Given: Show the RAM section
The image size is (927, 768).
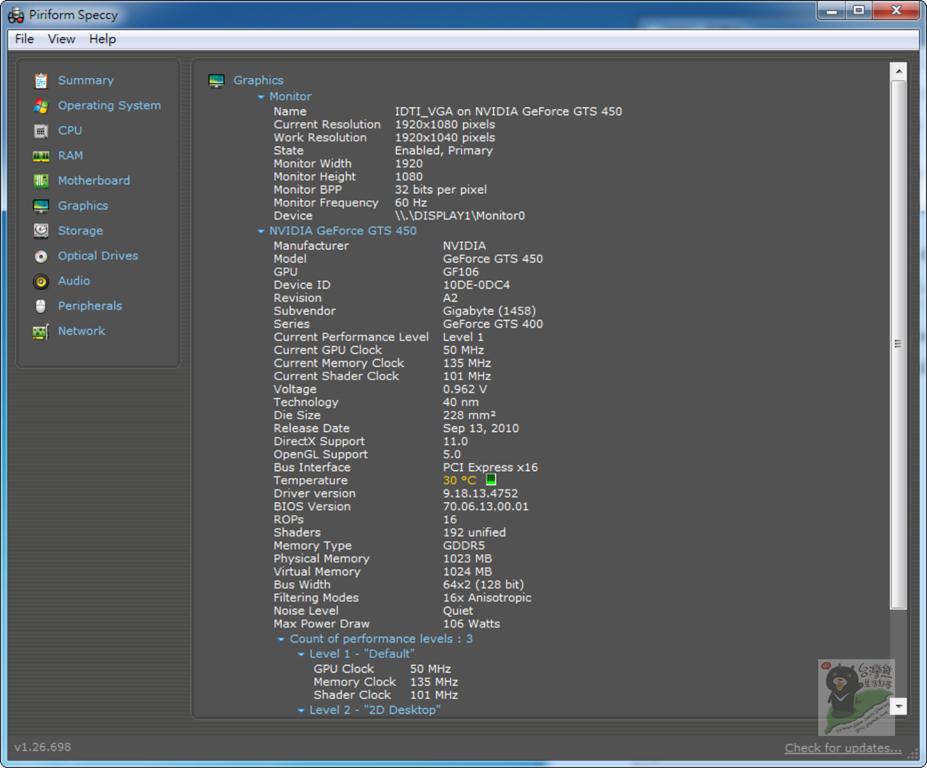Looking at the screenshot, I should click(x=70, y=155).
